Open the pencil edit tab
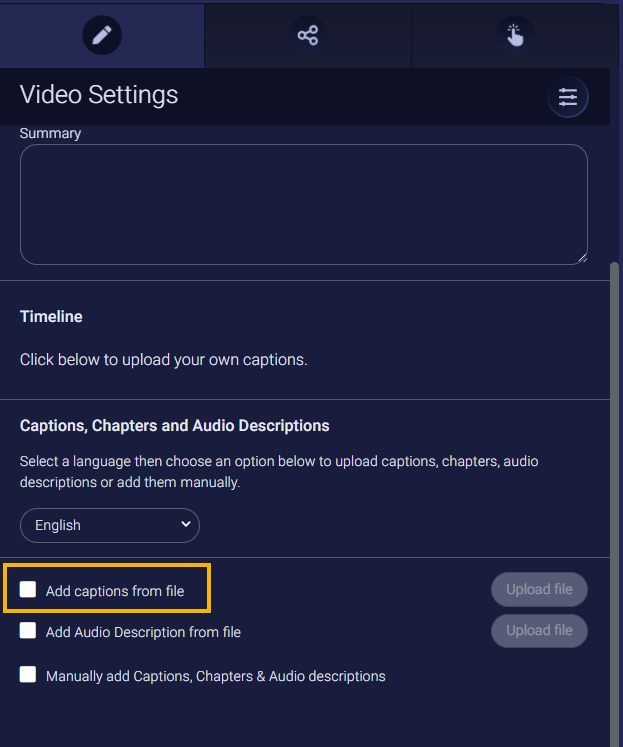623x747 pixels. pos(101,35)
